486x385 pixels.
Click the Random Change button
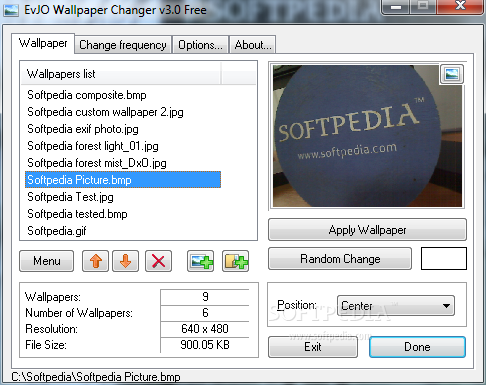(340, 259)
